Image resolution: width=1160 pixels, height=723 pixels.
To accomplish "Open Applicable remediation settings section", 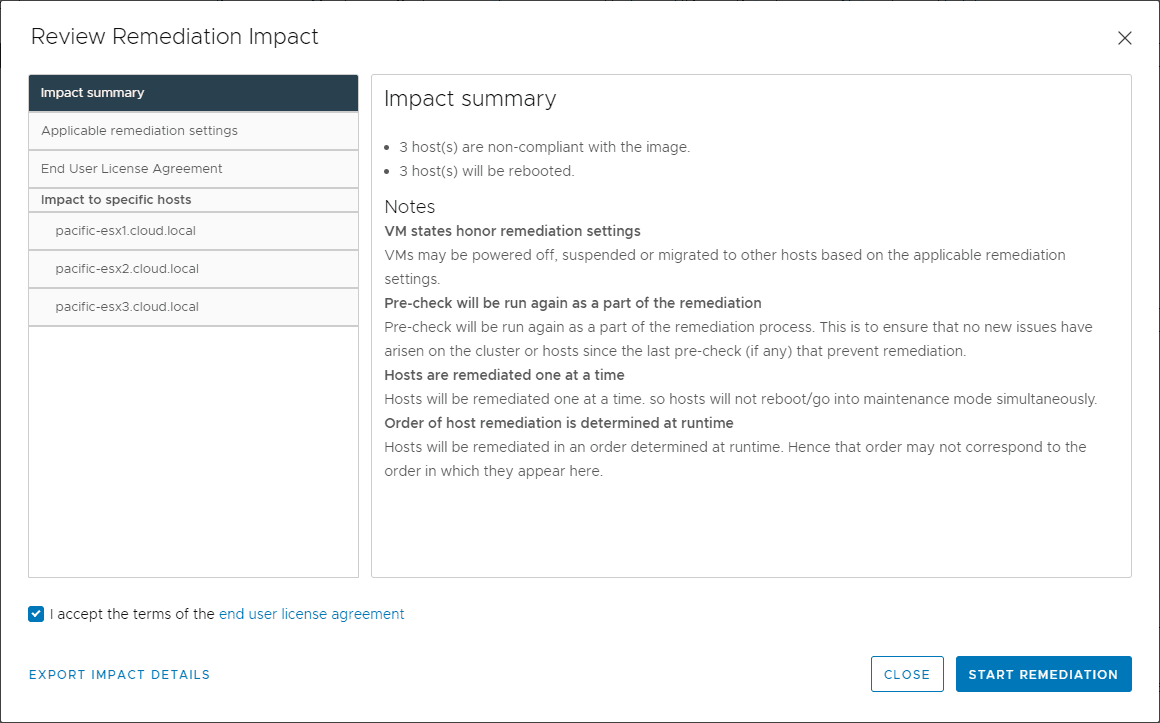I will (x=193, y=131).
